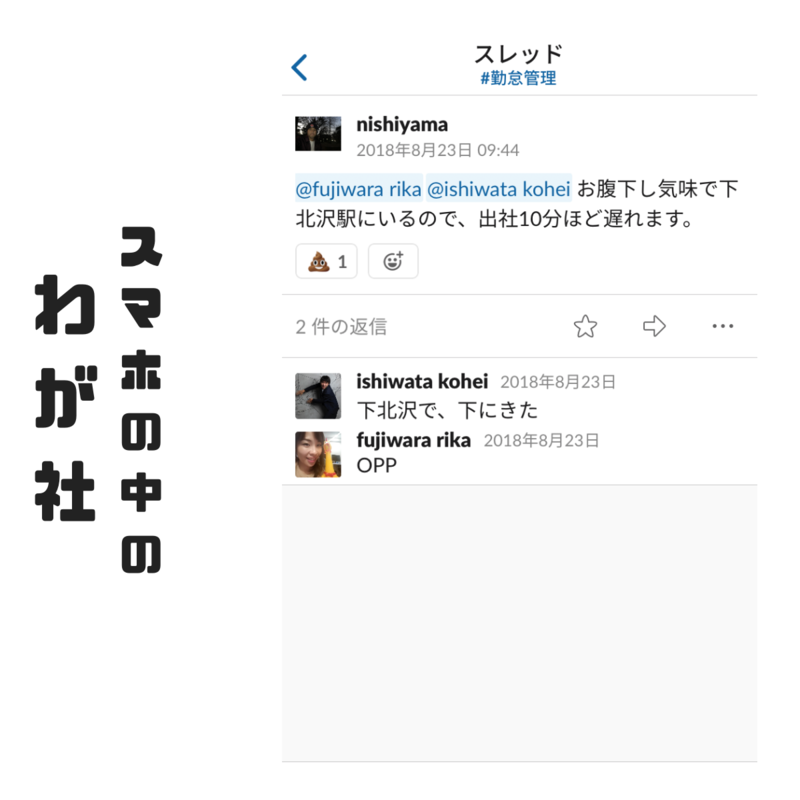Click the share message arrow icon
Viewport: 800px width, 800px height.
coord(654,327)
